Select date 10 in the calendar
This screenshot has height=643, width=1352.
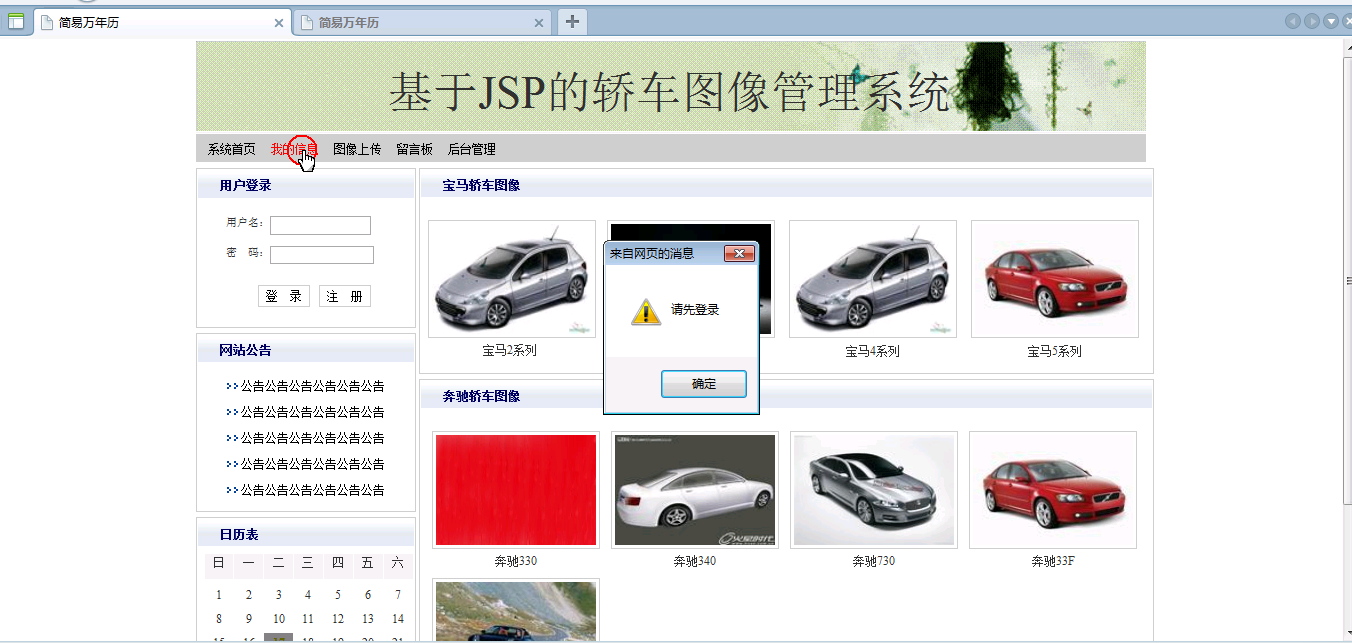click(279, 619)
